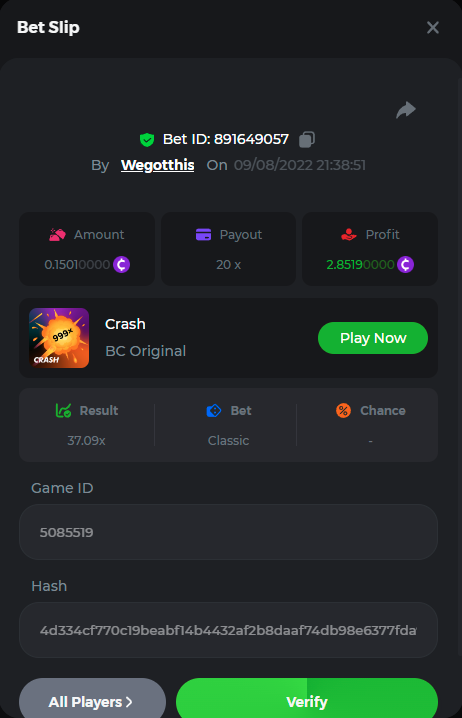
Task: Copy the Bet ID with copy icon
Action: (307, 139)
